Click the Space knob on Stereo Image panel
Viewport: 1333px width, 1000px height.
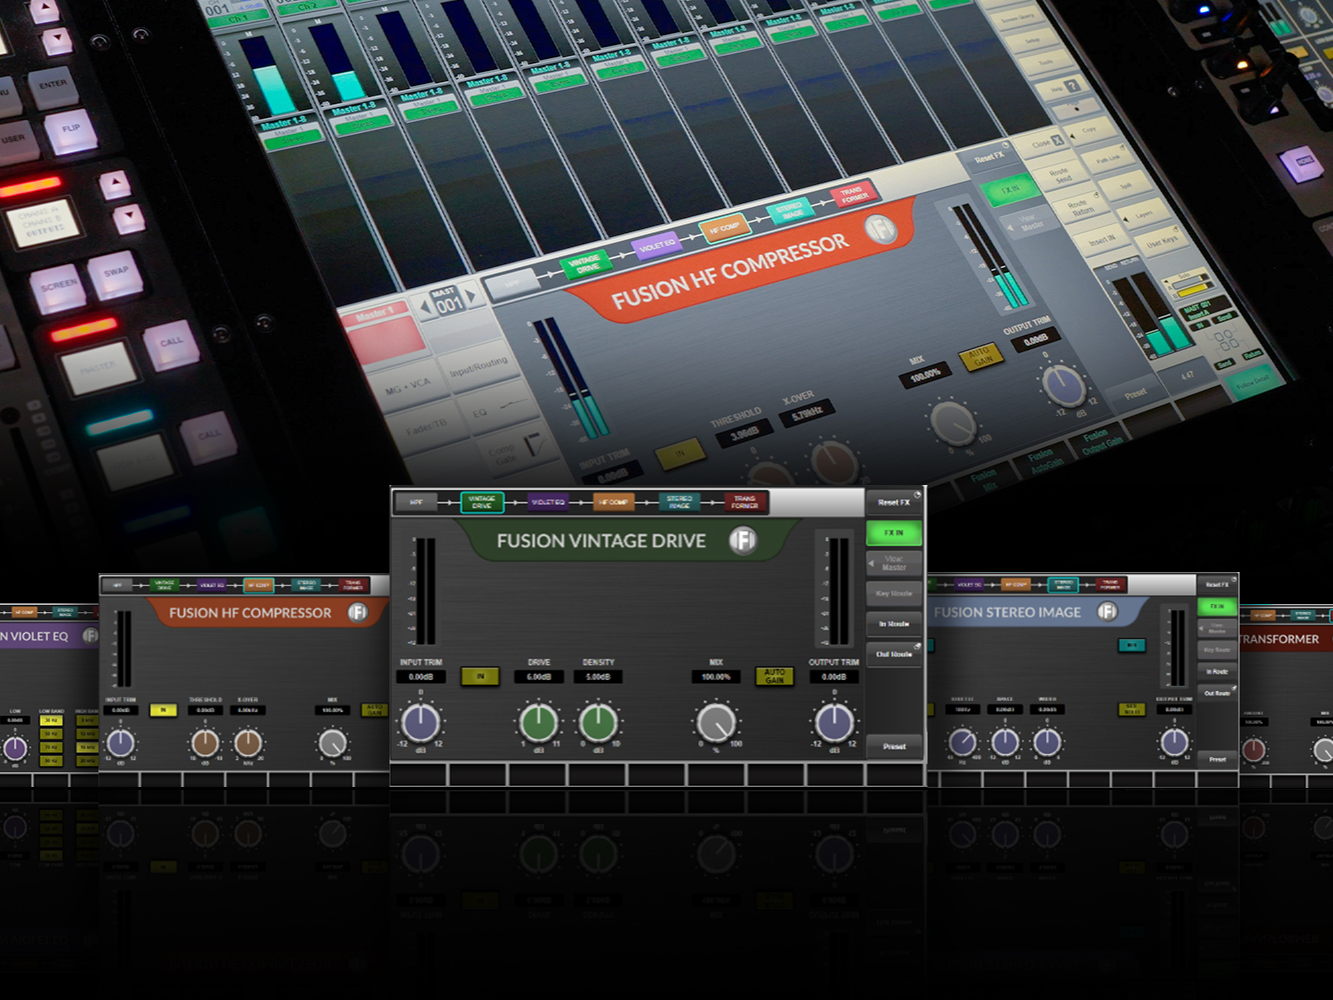point(1005,741)
